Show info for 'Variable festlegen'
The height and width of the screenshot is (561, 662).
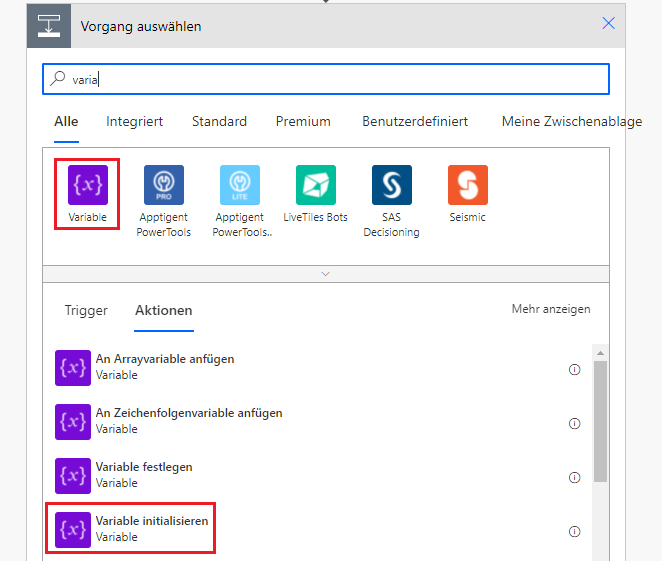tap(575, 477)
